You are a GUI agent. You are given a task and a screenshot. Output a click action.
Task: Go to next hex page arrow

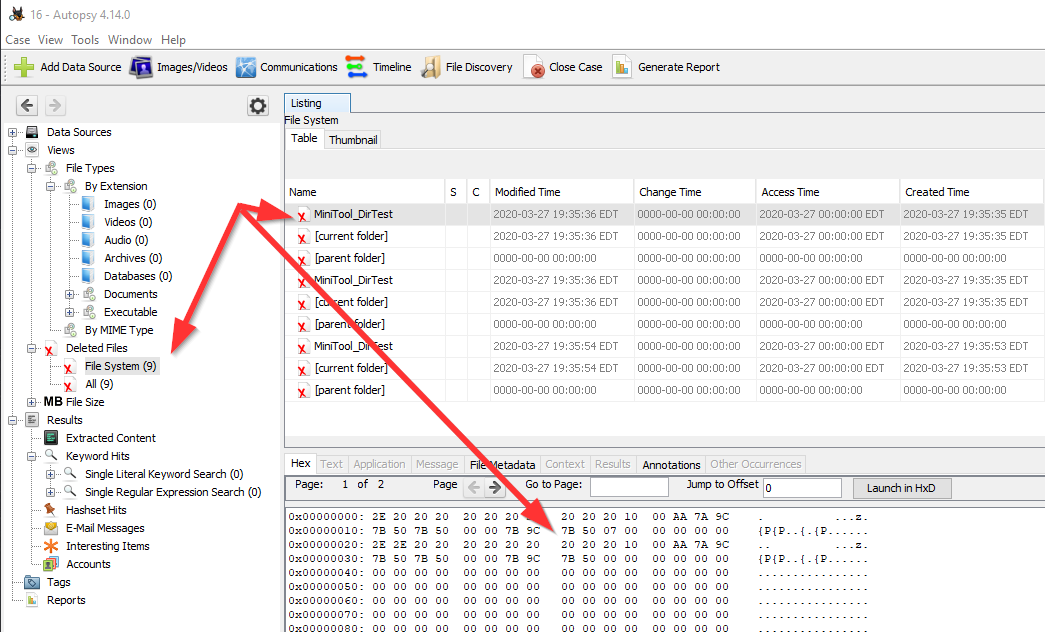pos(495,488)
